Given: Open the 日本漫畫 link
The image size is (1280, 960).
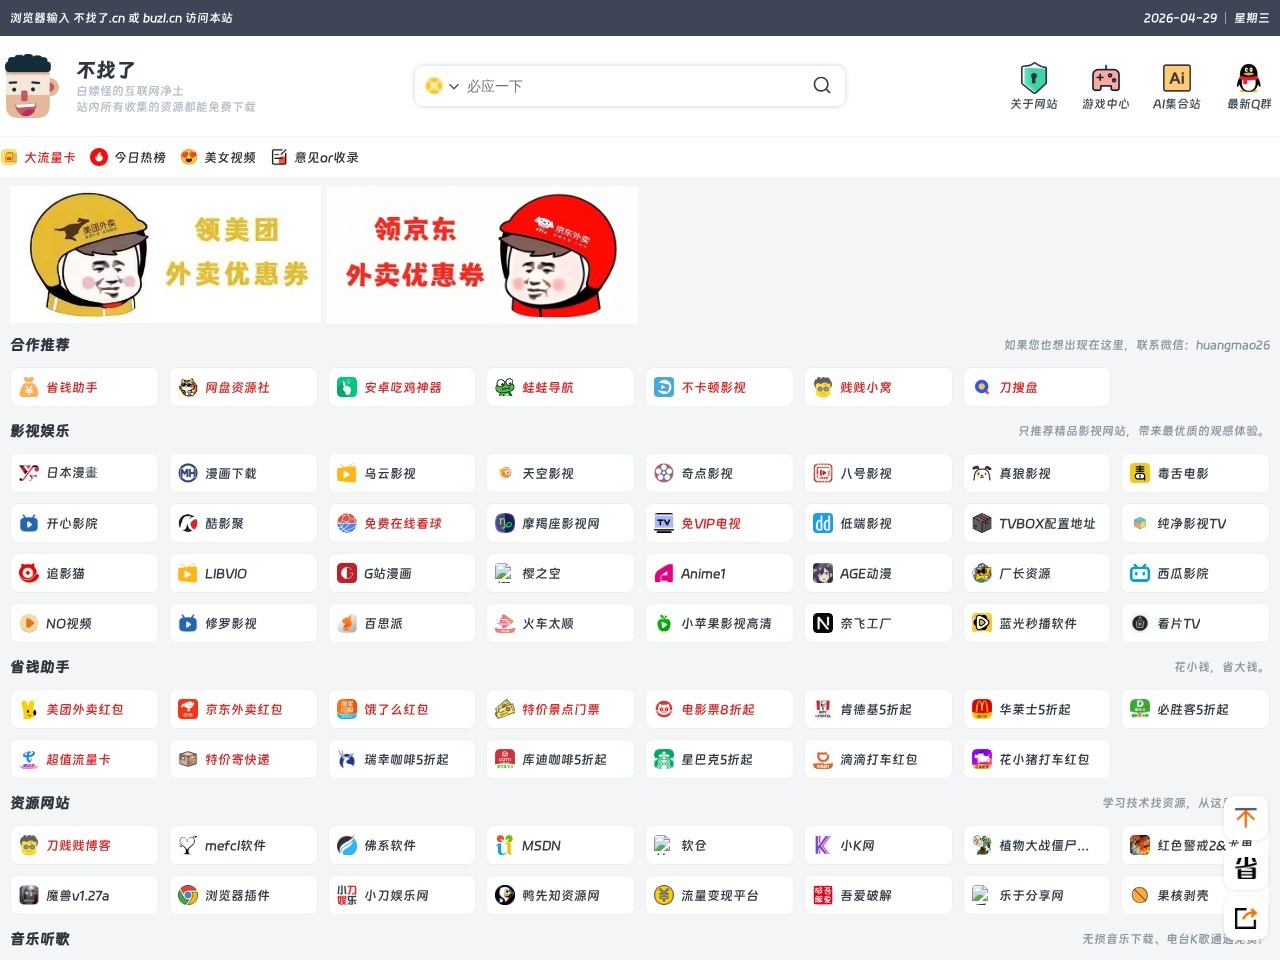Looking at the screenshot, I should (x=84, y=474).
